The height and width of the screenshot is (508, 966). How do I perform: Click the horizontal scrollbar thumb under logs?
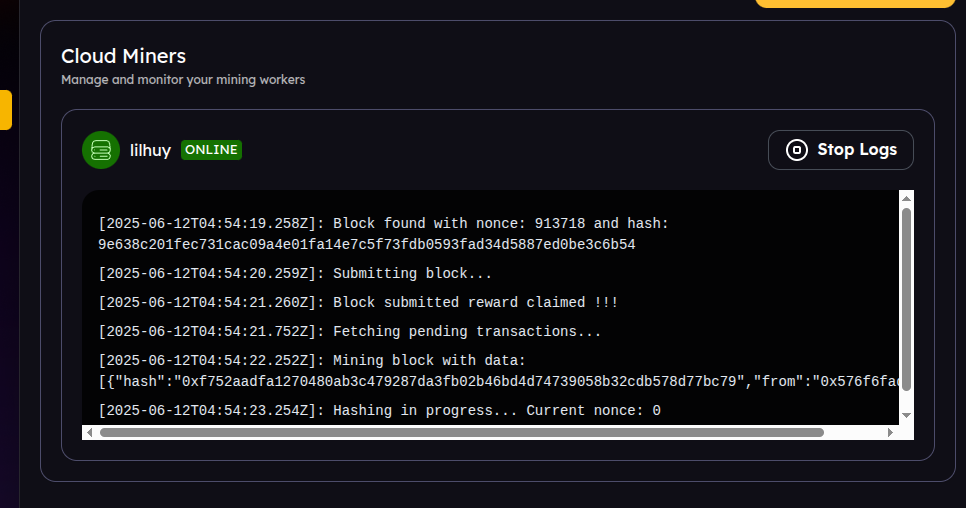point(460,433)
